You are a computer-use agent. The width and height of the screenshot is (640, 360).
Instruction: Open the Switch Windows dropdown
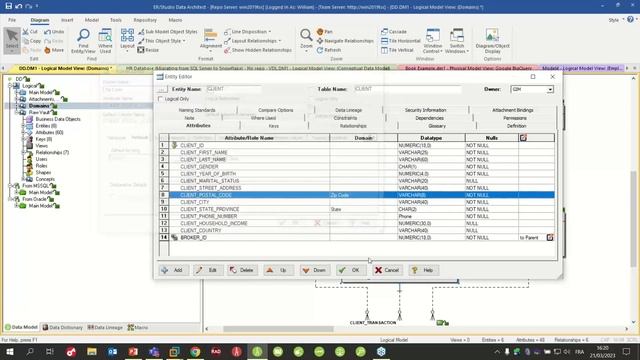click(457, 41)
